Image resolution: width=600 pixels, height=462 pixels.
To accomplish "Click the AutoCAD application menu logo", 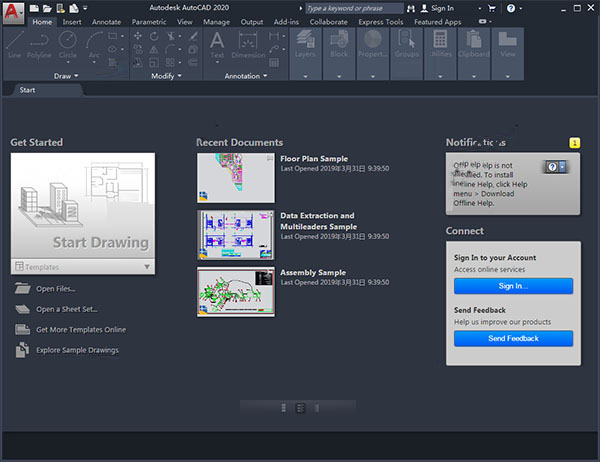I will point(13,11).
